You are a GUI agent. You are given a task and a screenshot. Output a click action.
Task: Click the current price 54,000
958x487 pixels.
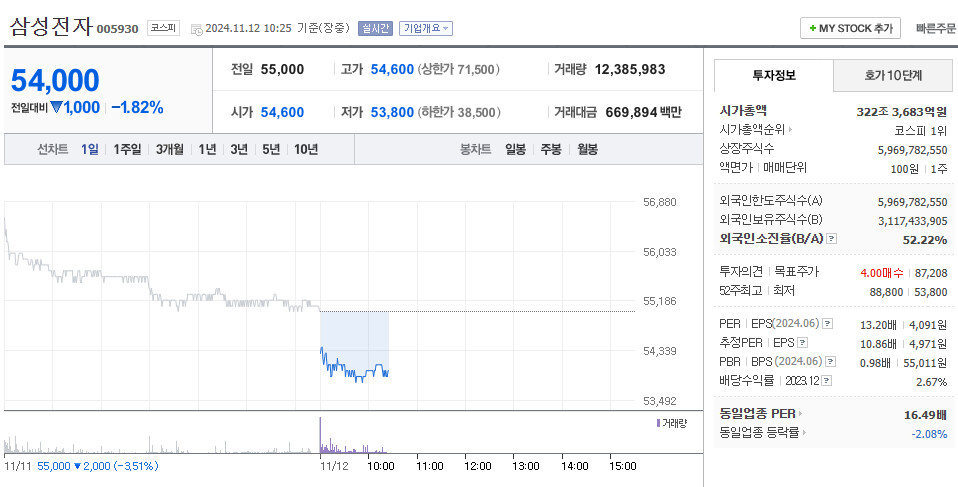coord(55,80)
